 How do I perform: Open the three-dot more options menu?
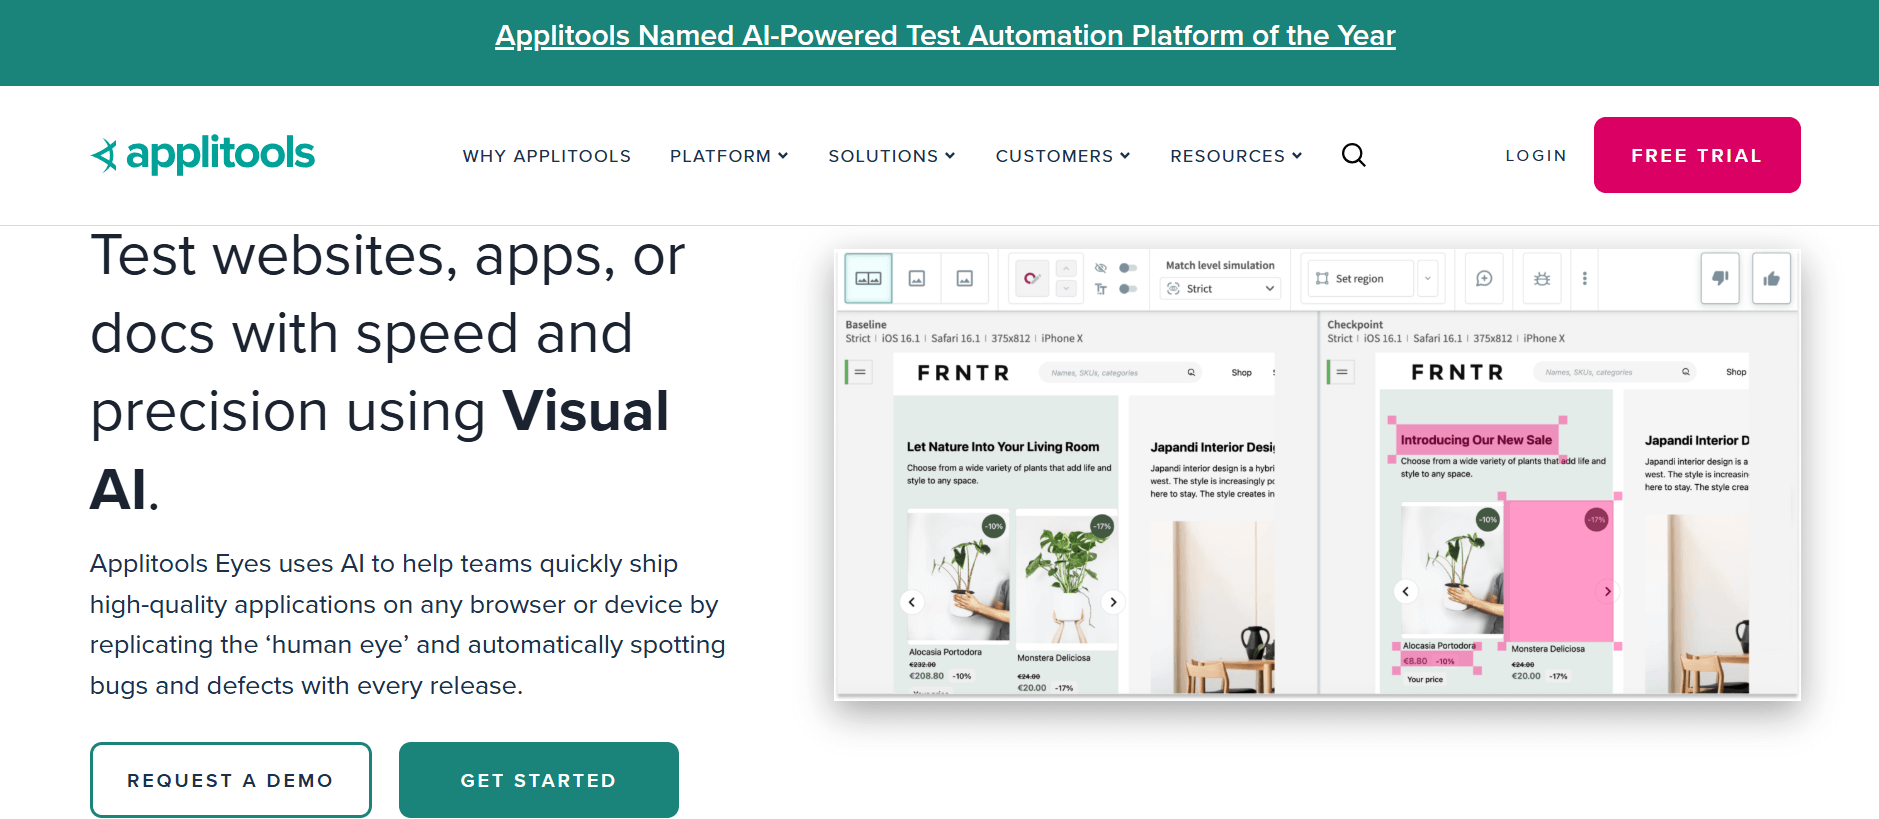[x=1584, y=279]
